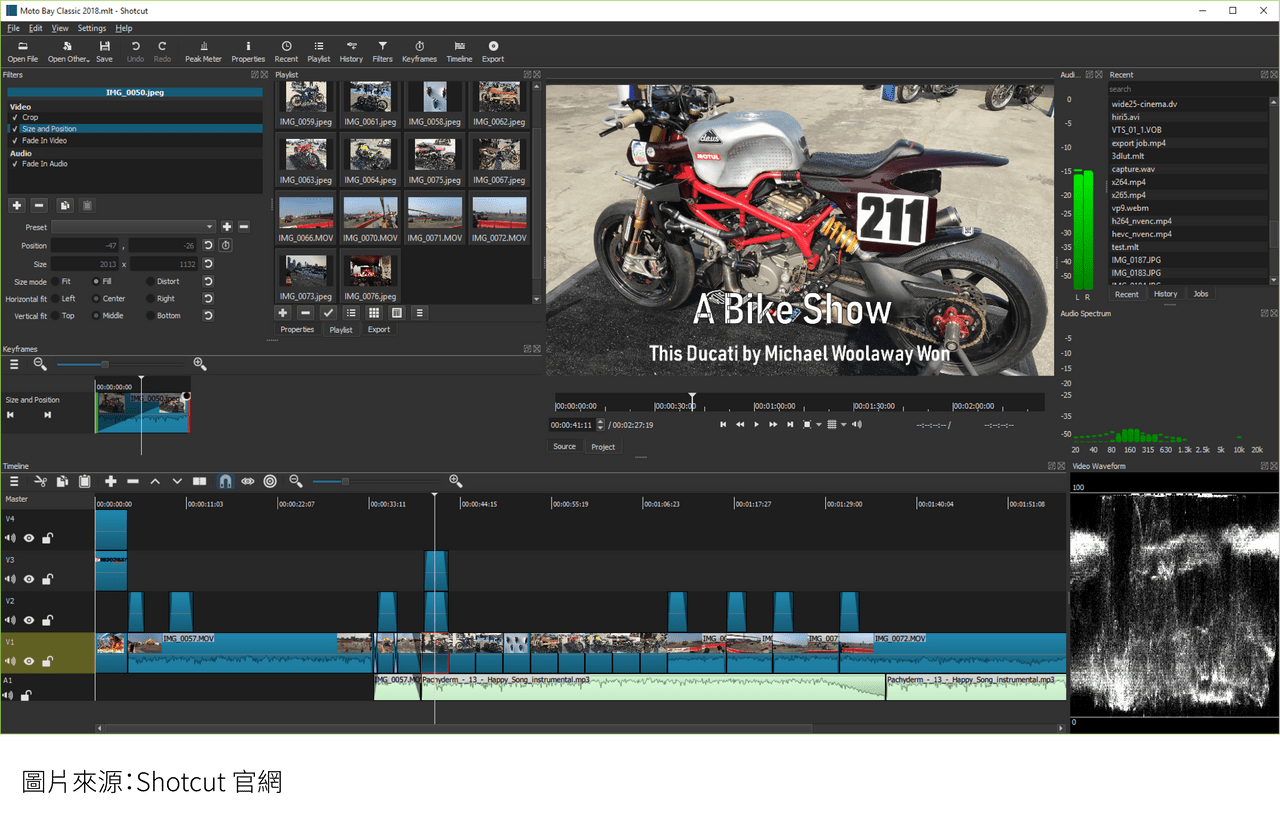Open the Settings menu
The width and height of the screenshot is (1280, 818).
tap(92, 28)
